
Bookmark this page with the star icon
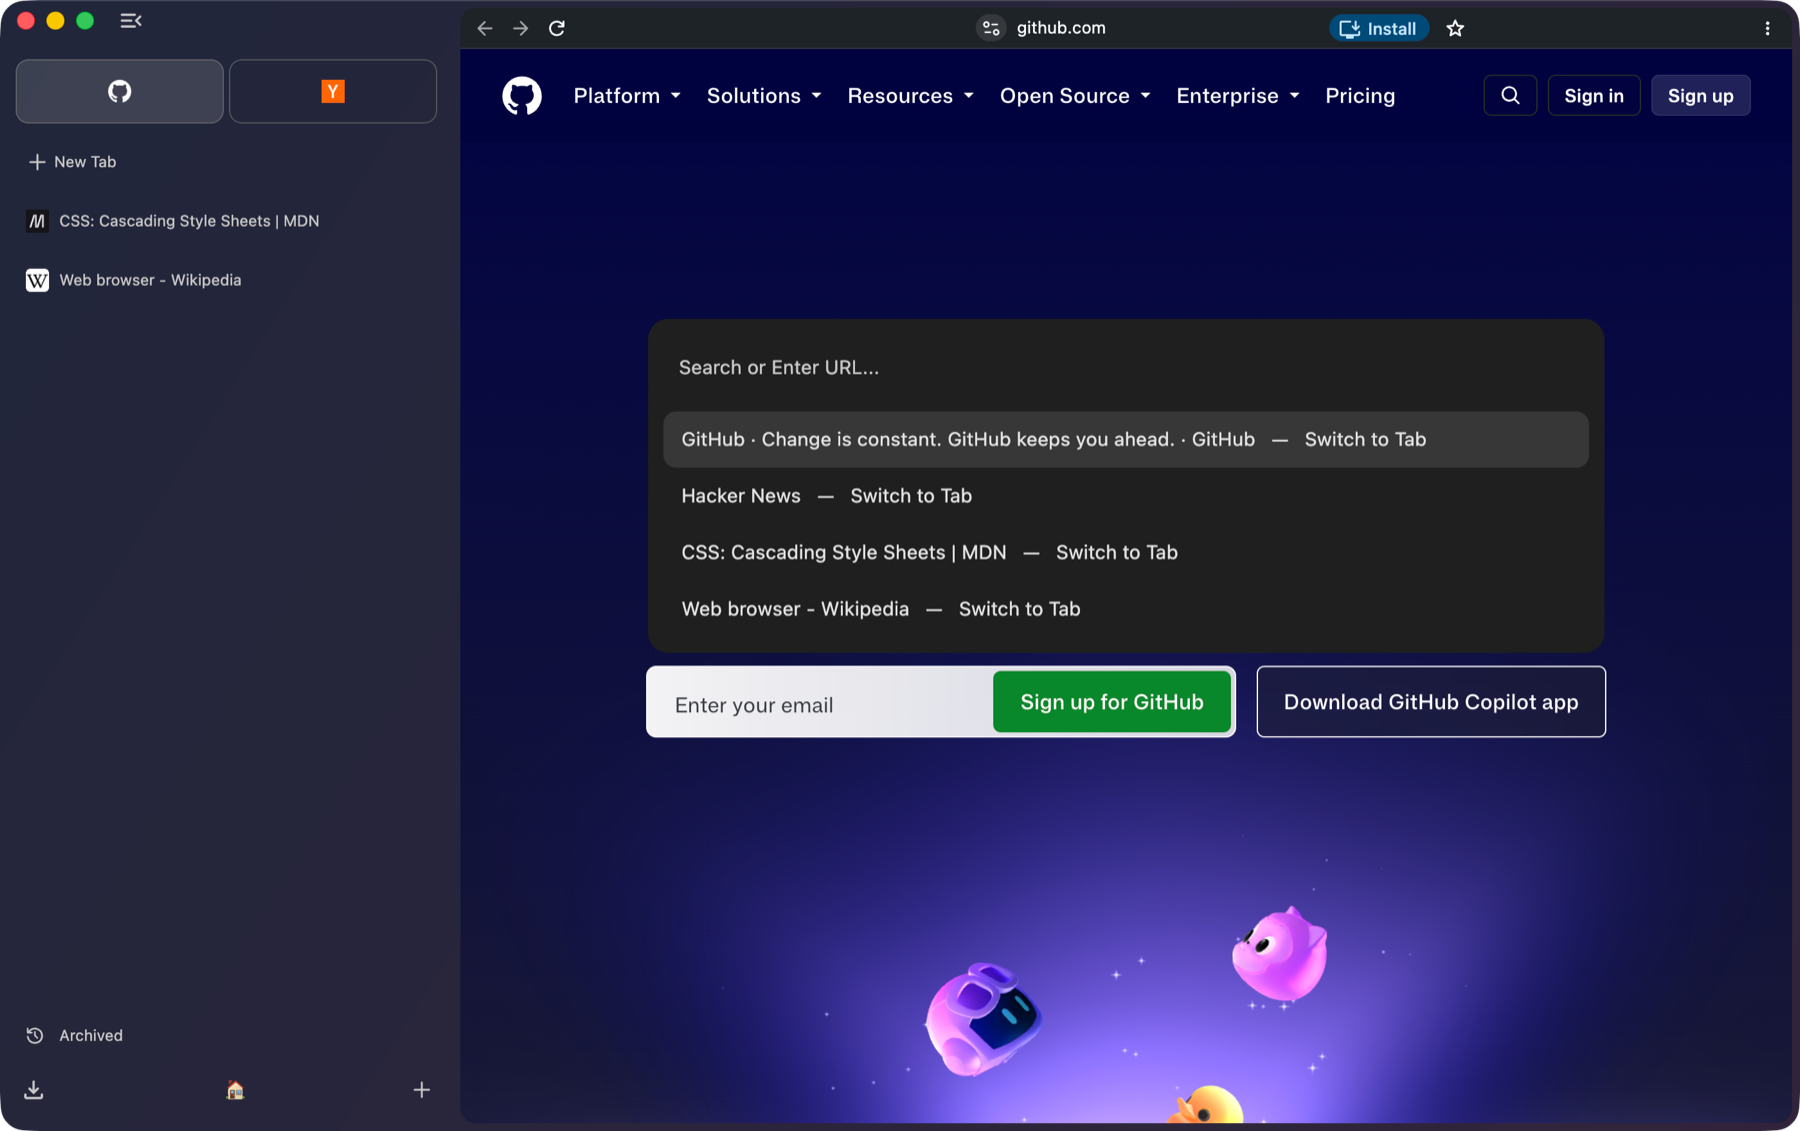coord(1455,28)
